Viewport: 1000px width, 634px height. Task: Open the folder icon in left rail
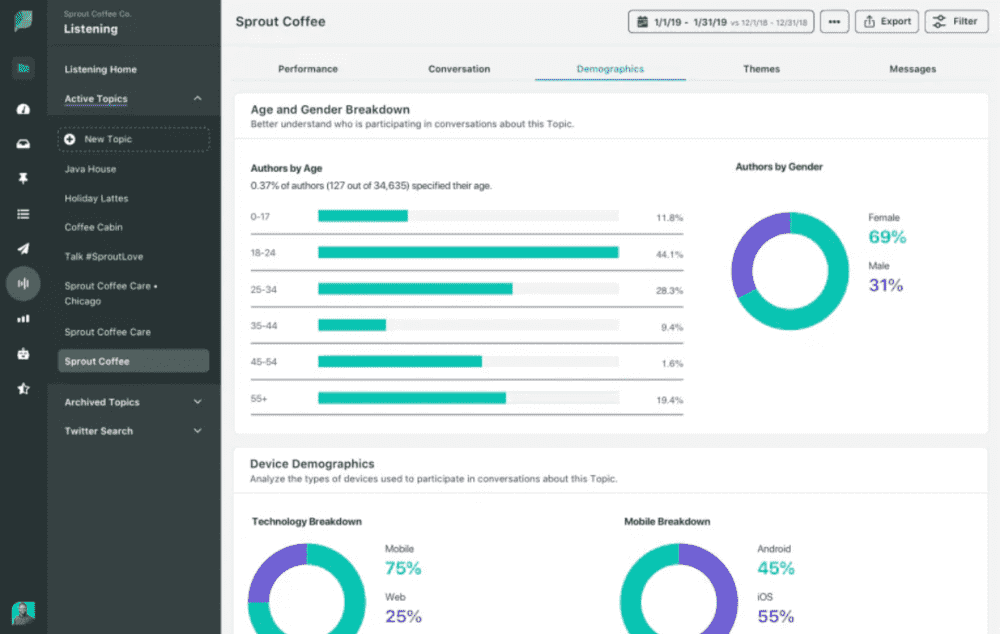23,68
